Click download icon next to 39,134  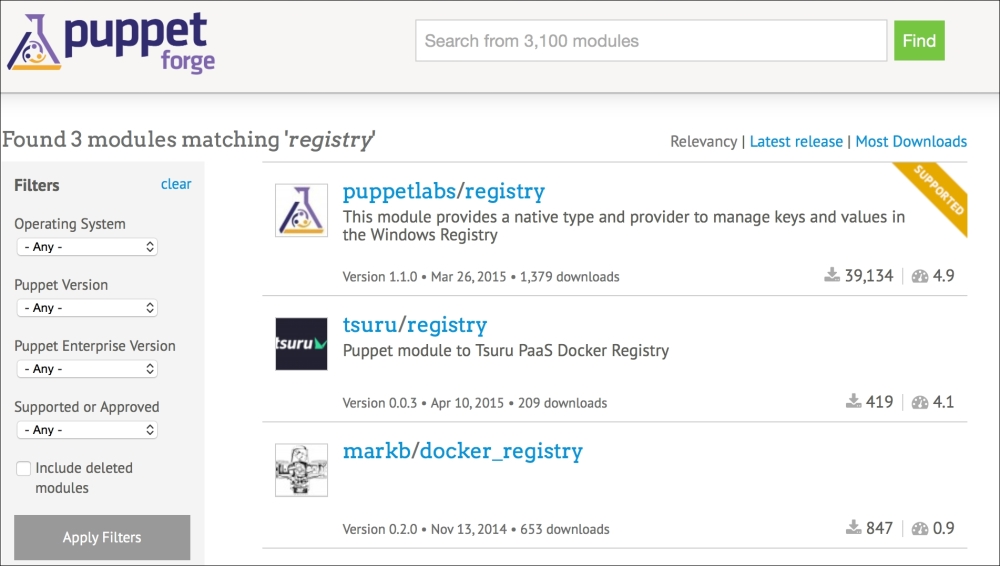pos(830,276)
